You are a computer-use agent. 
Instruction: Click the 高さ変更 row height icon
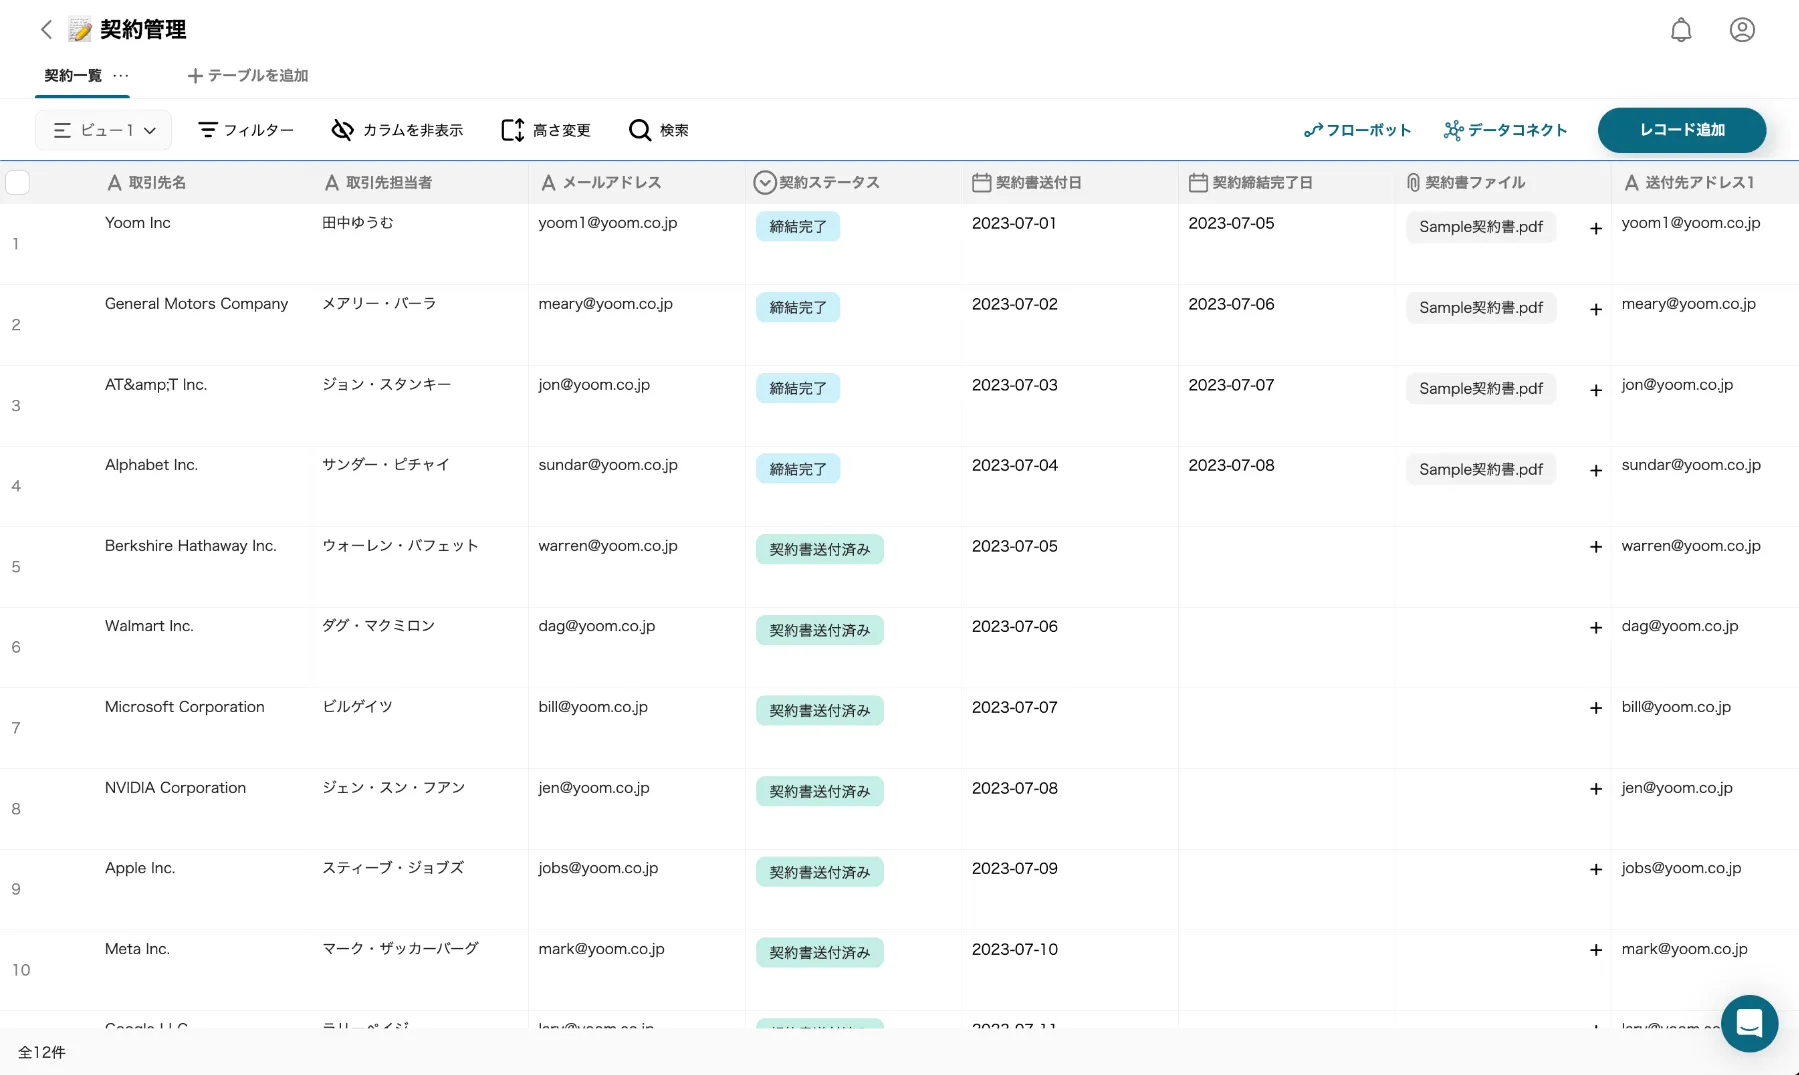(512, 130)
